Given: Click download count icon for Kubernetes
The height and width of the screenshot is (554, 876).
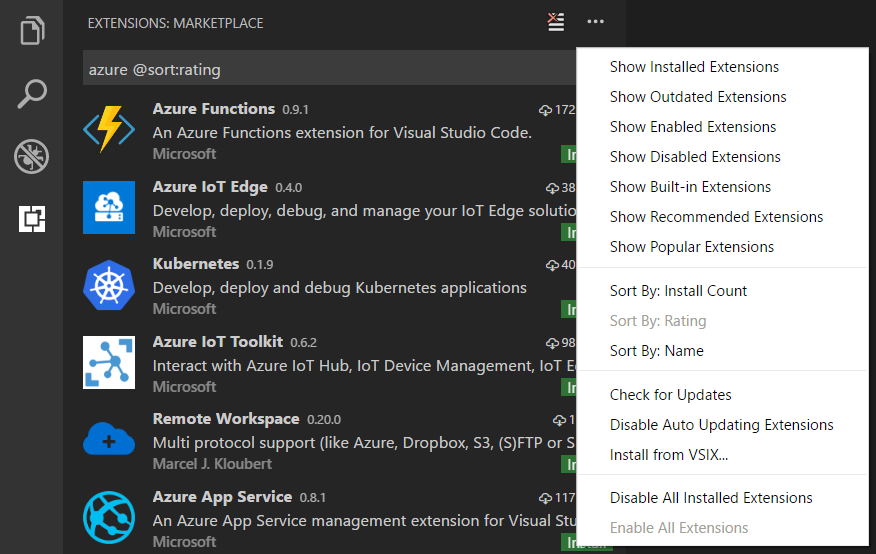Looking at the screenshot, I should [552, 265].
